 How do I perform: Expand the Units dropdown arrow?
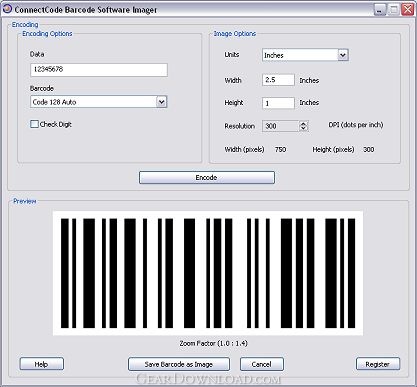click(343, 55)
